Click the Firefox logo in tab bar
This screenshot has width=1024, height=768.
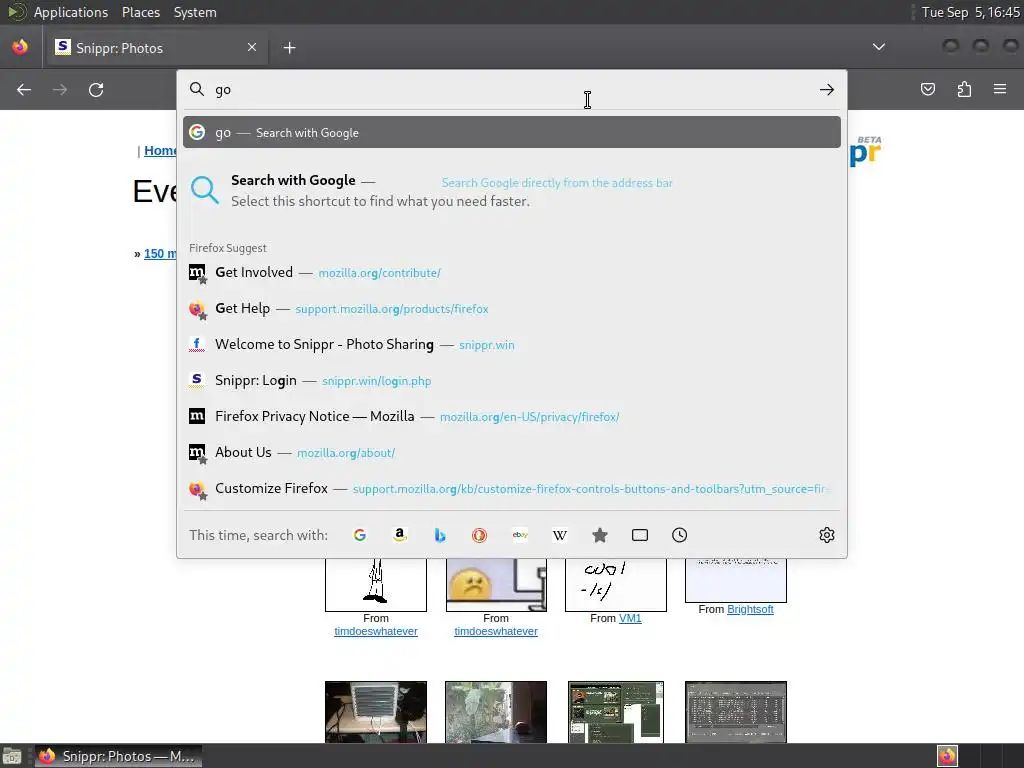point(20,47)
